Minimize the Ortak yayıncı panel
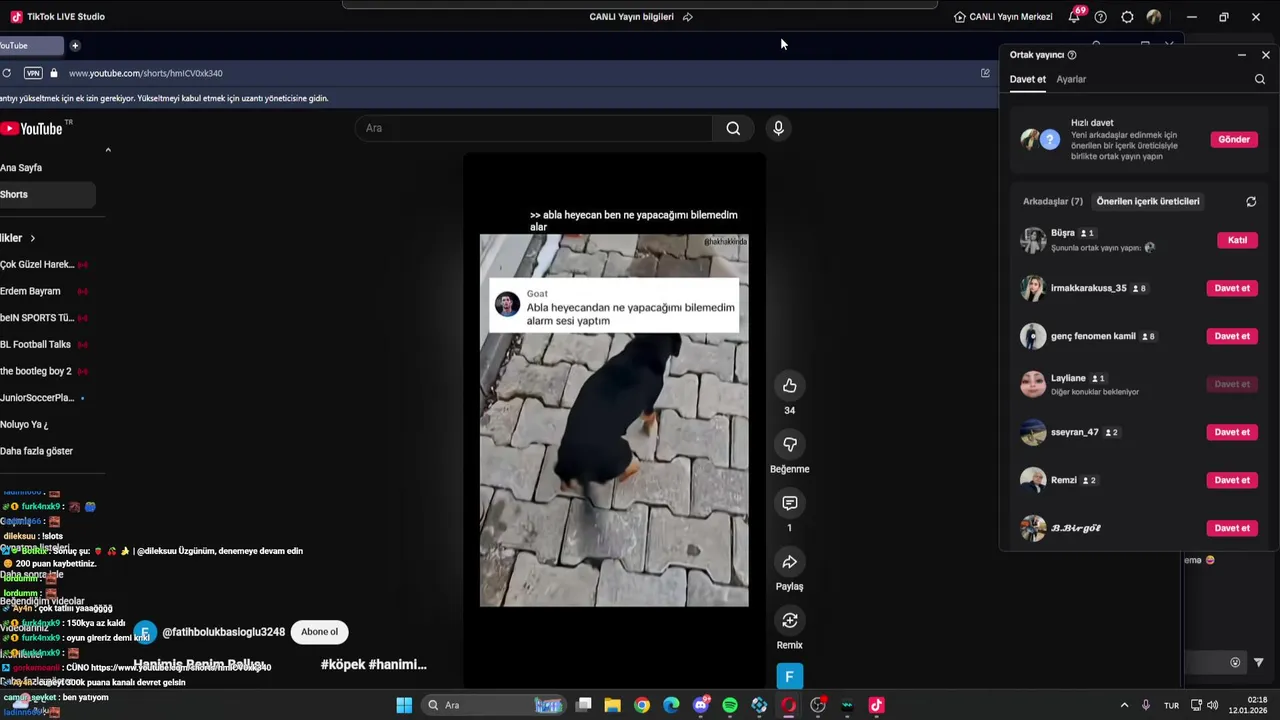The image size is (1280, 720). [x=1242, y=55]
